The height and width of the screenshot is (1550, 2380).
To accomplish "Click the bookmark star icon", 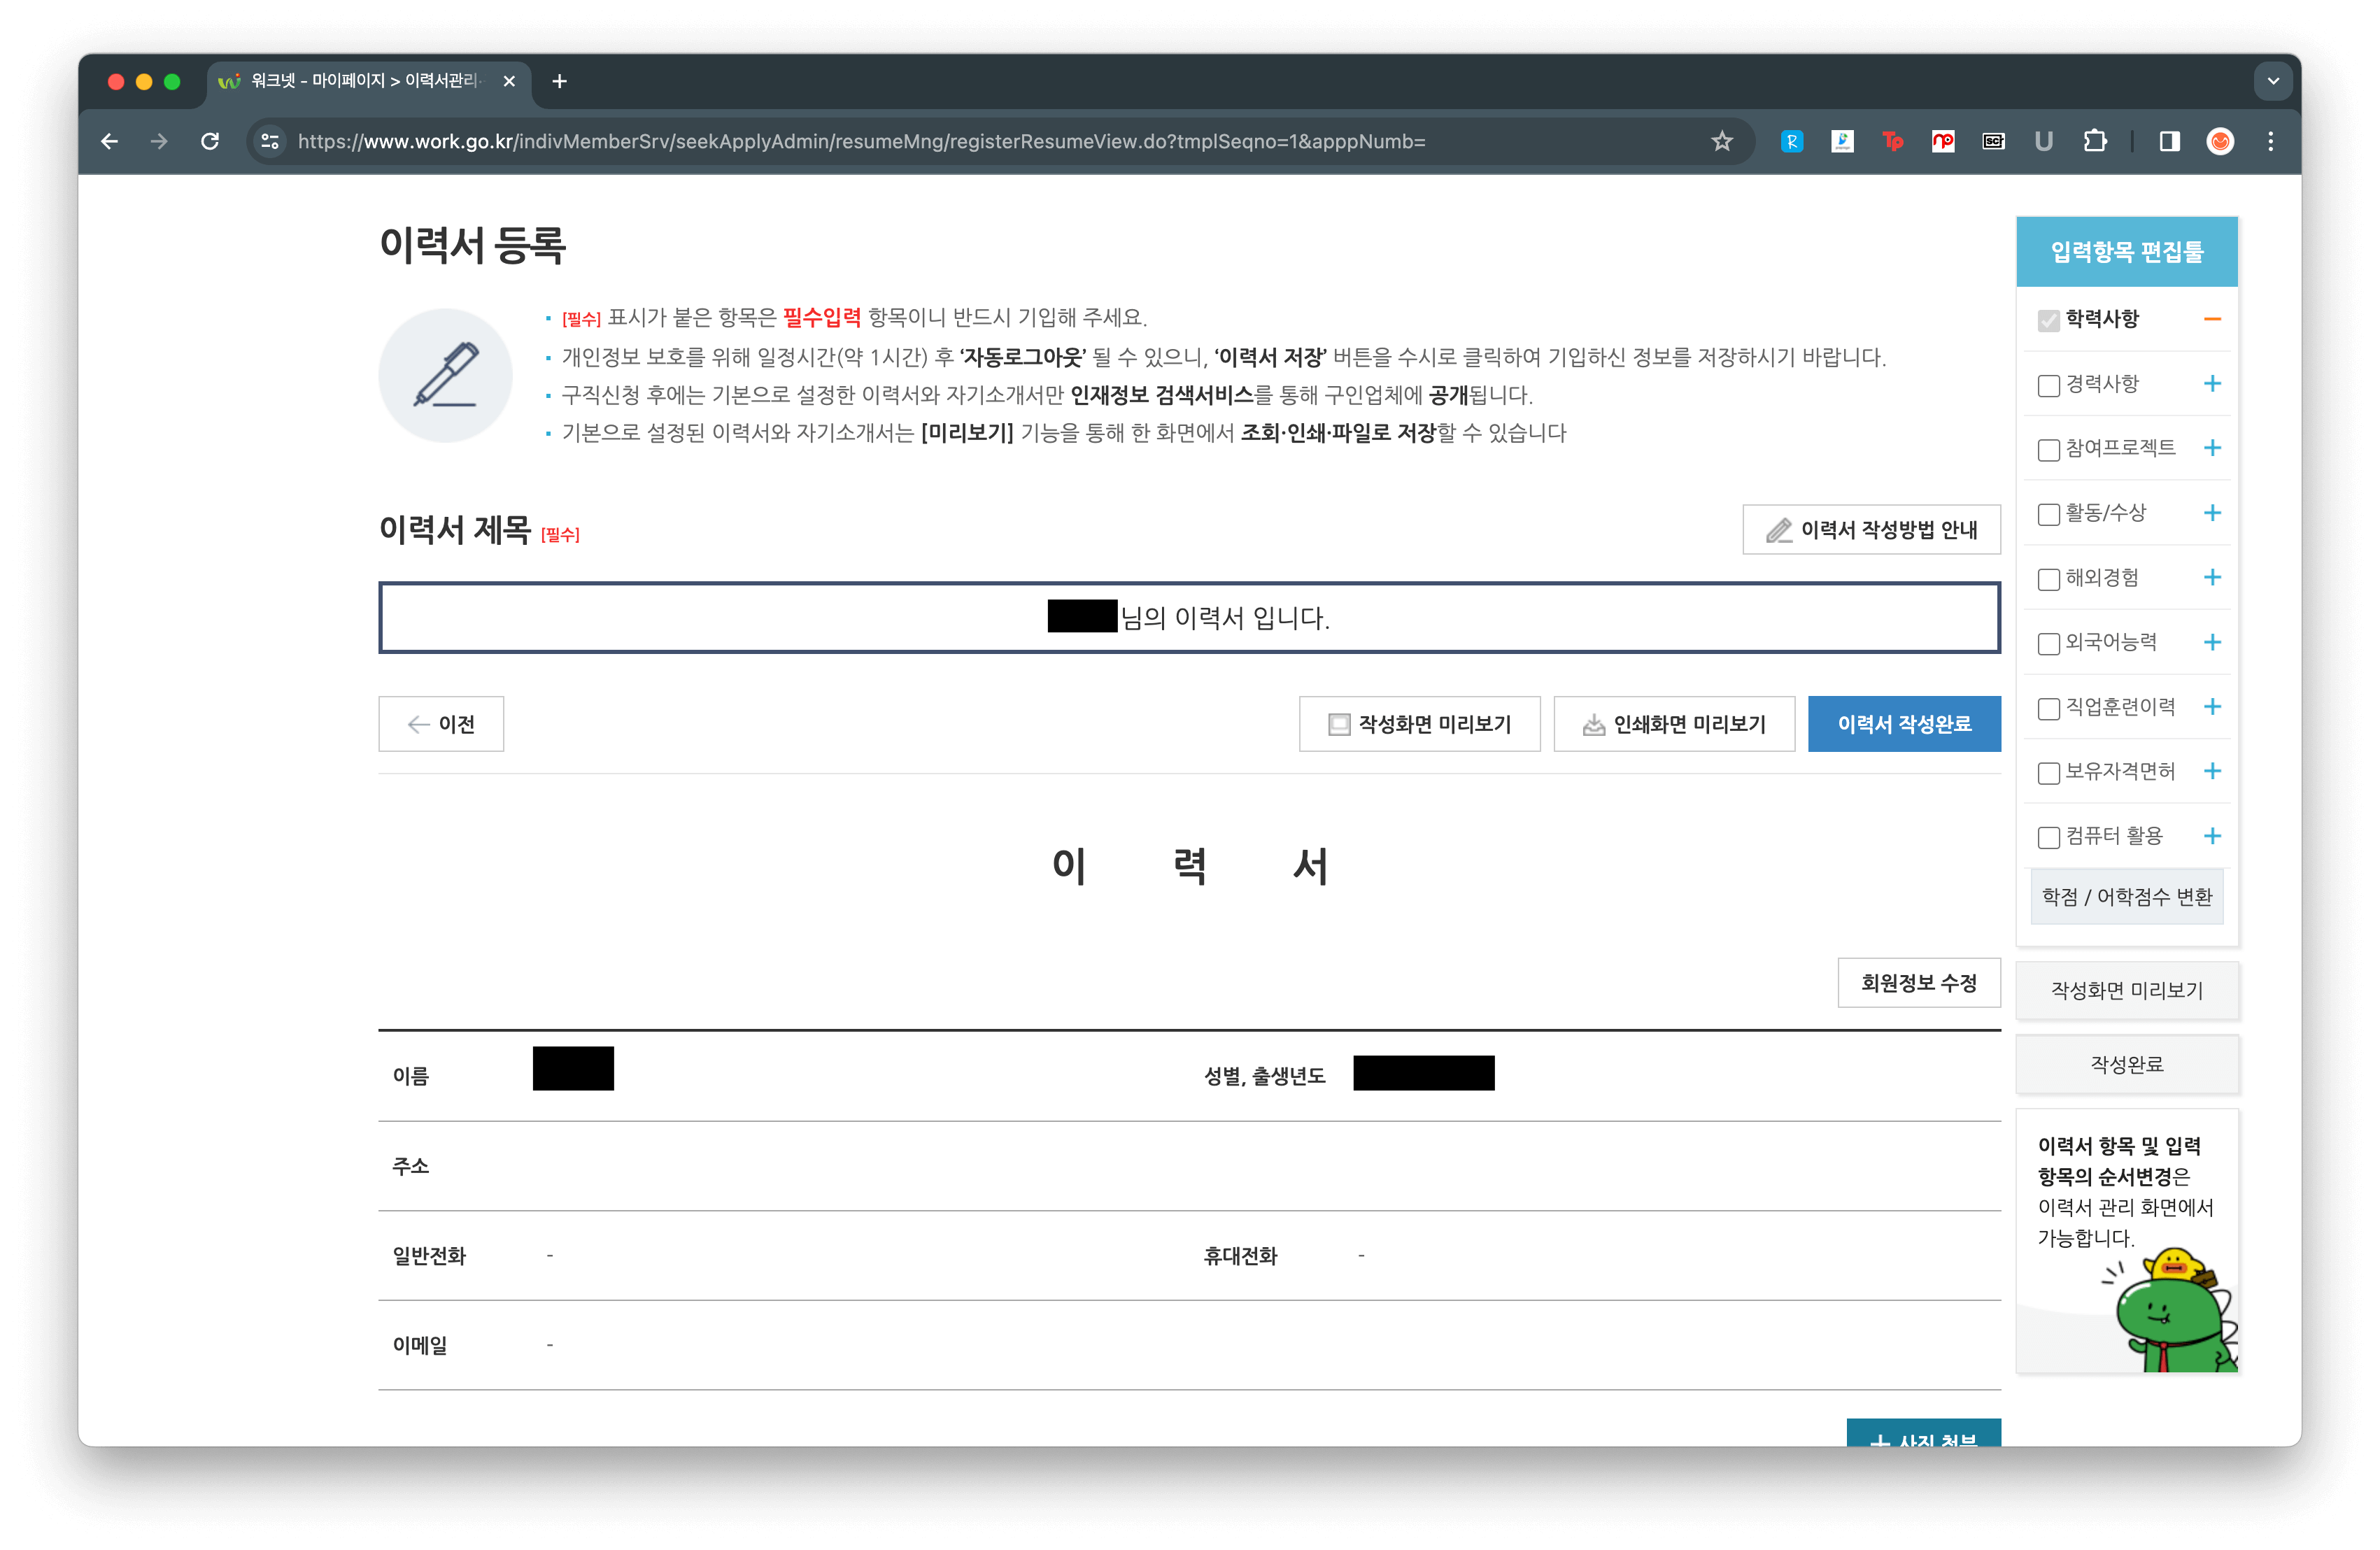I will (x=1721, y=141).
